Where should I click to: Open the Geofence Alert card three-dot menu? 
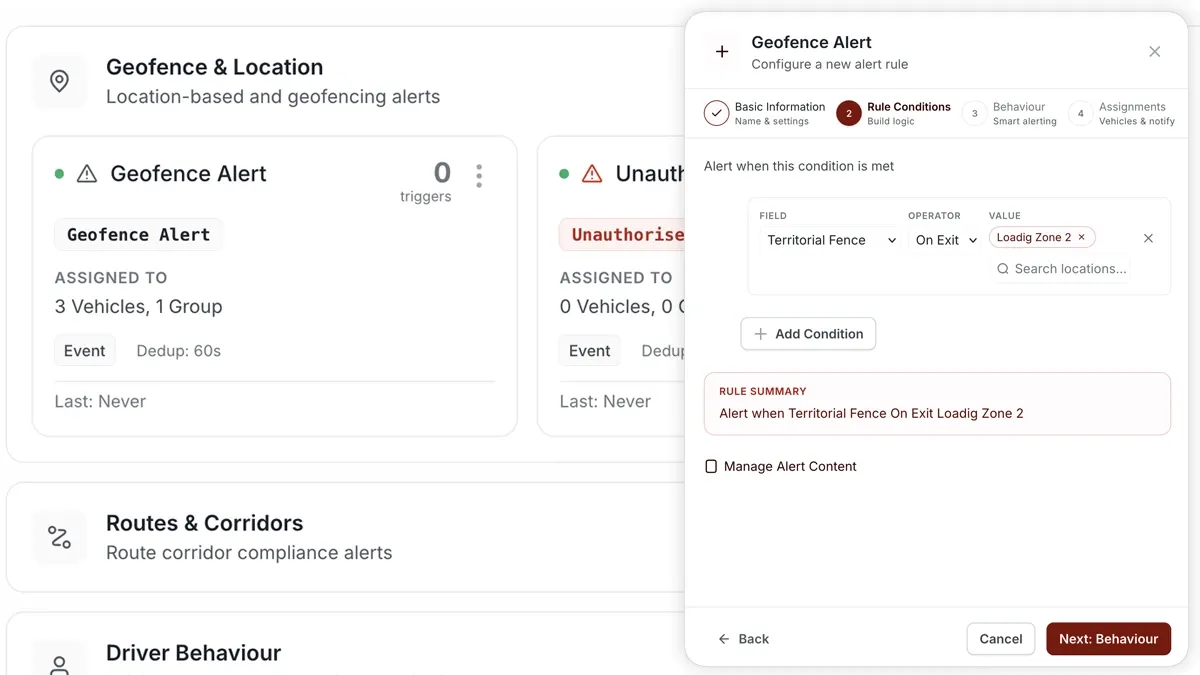coord(479,176)
